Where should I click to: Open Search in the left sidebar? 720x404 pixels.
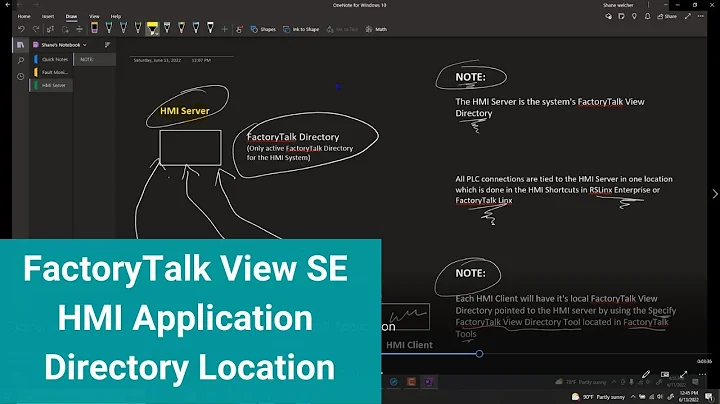pos(20,61)
